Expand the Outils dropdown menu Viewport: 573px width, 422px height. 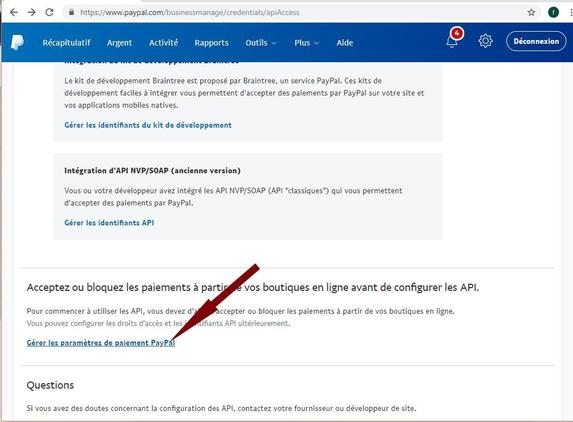coord(261,43)
